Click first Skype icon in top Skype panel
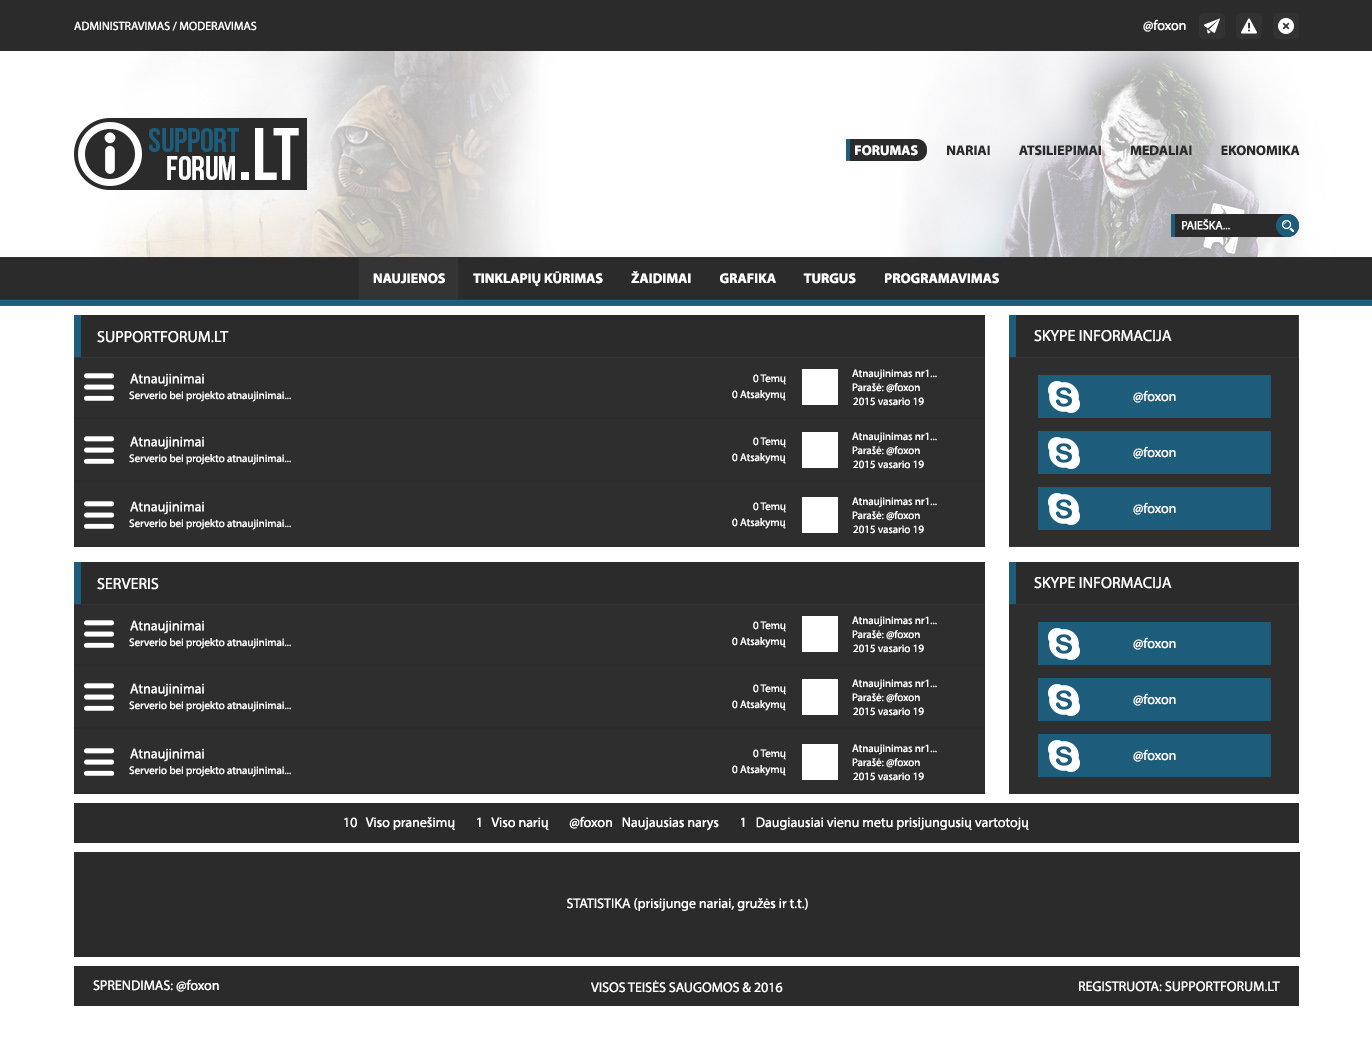This screenshot has width=1372, height=1063. (1064, 397)
